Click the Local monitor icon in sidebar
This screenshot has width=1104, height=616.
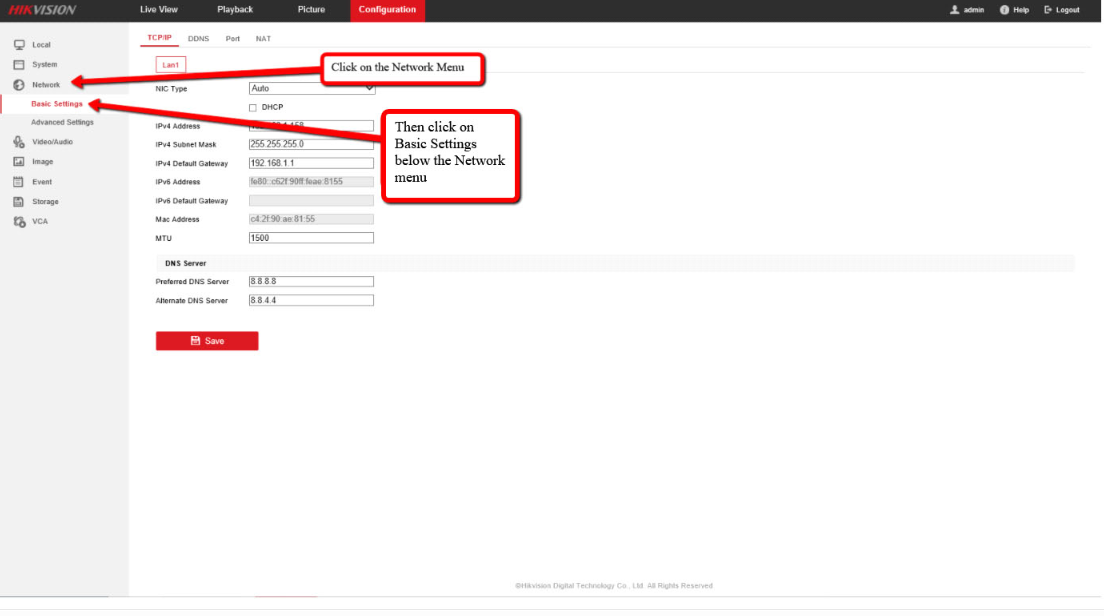pos(18,45)
